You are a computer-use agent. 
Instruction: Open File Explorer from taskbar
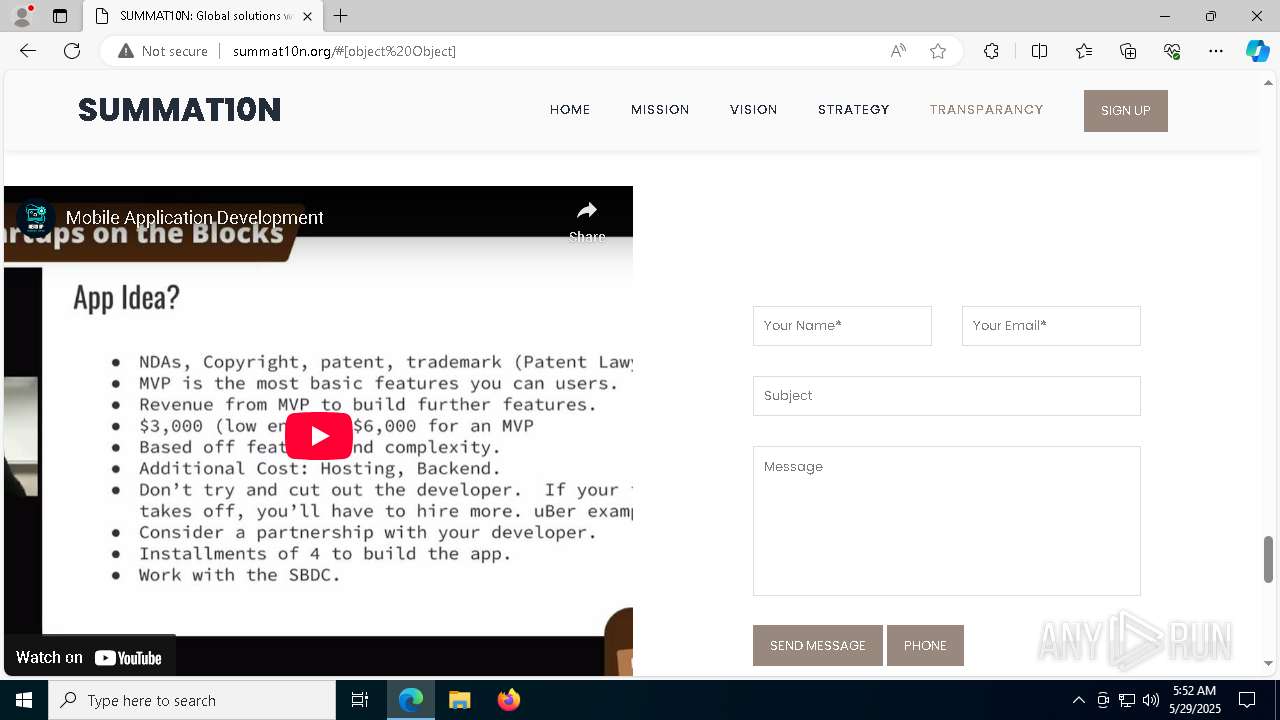(460, 700)
